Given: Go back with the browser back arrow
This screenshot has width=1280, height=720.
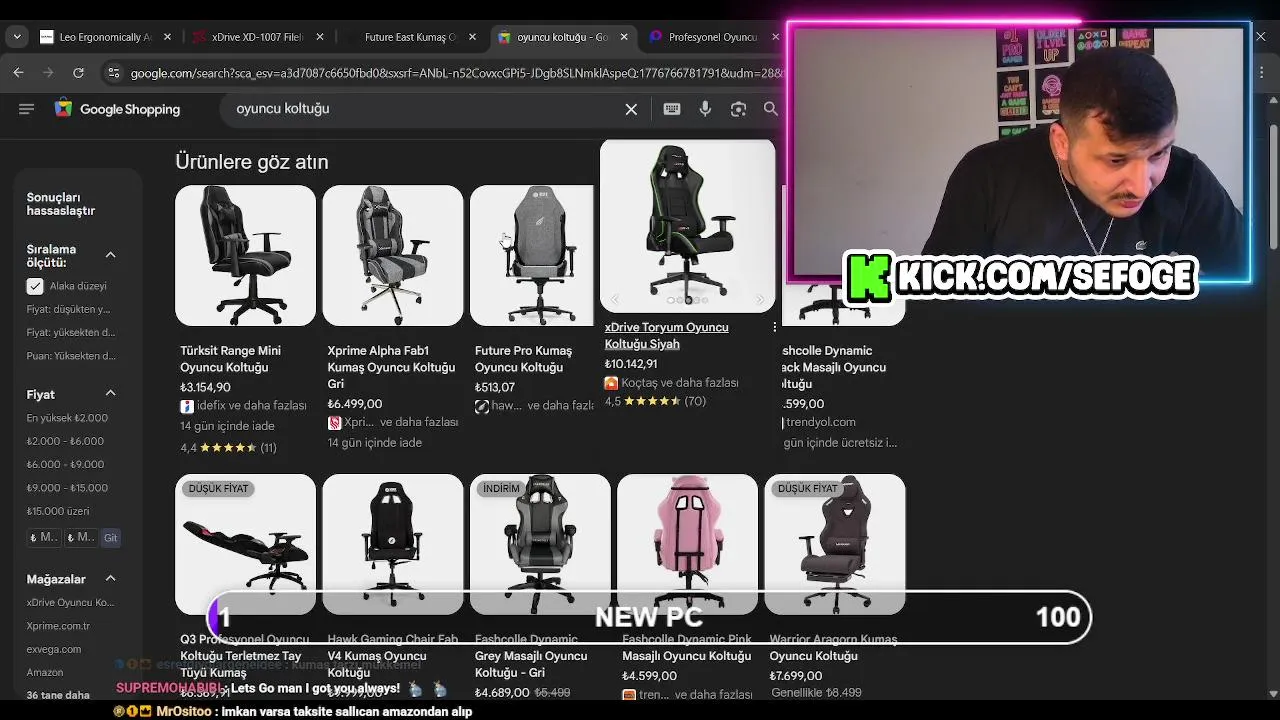Looking at the screenshot, I should [x=18, y=72].
